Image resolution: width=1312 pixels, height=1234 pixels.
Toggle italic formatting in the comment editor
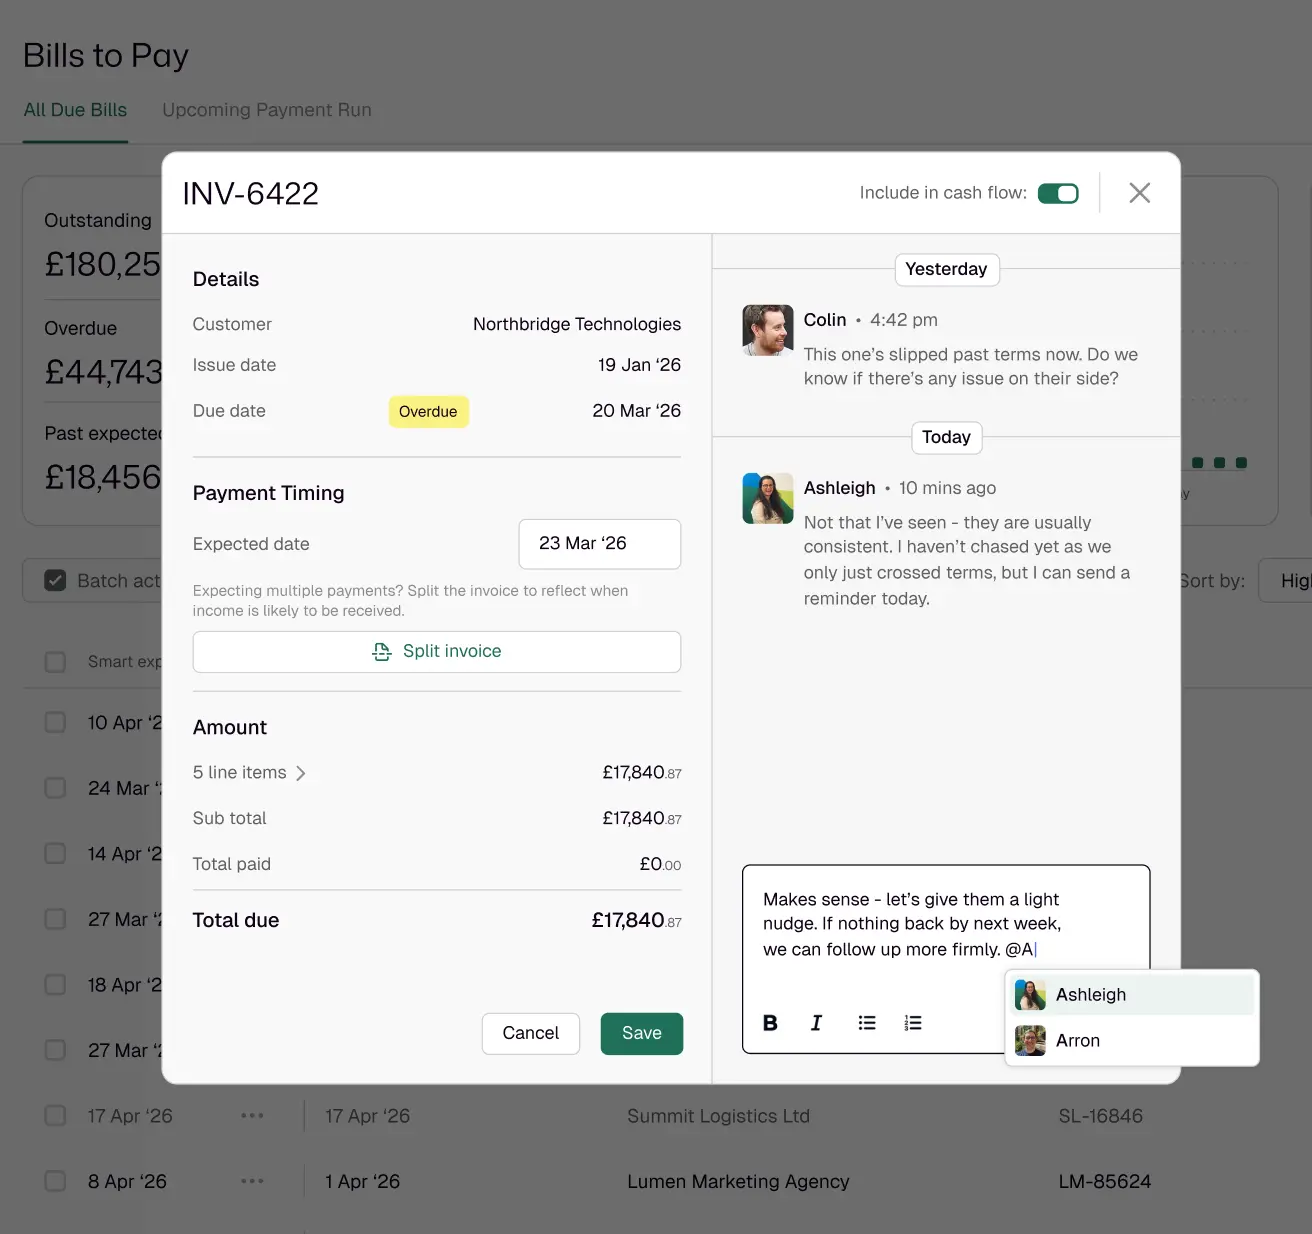coord(816,1023)
